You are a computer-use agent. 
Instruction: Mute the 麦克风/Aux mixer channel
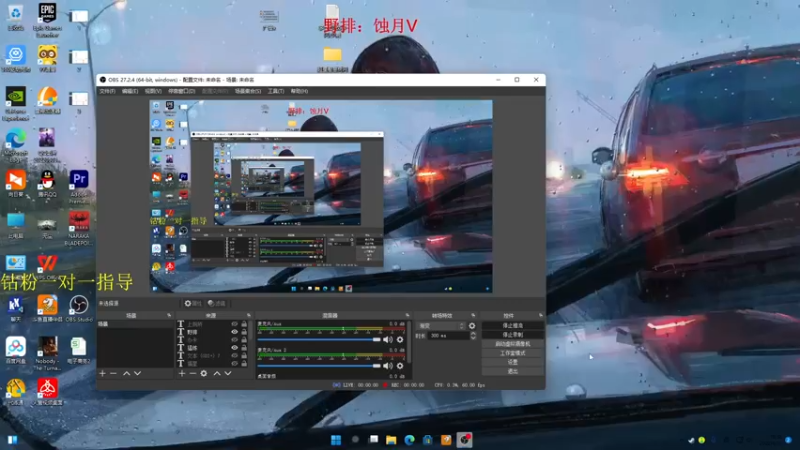click(x=388, y=340)
